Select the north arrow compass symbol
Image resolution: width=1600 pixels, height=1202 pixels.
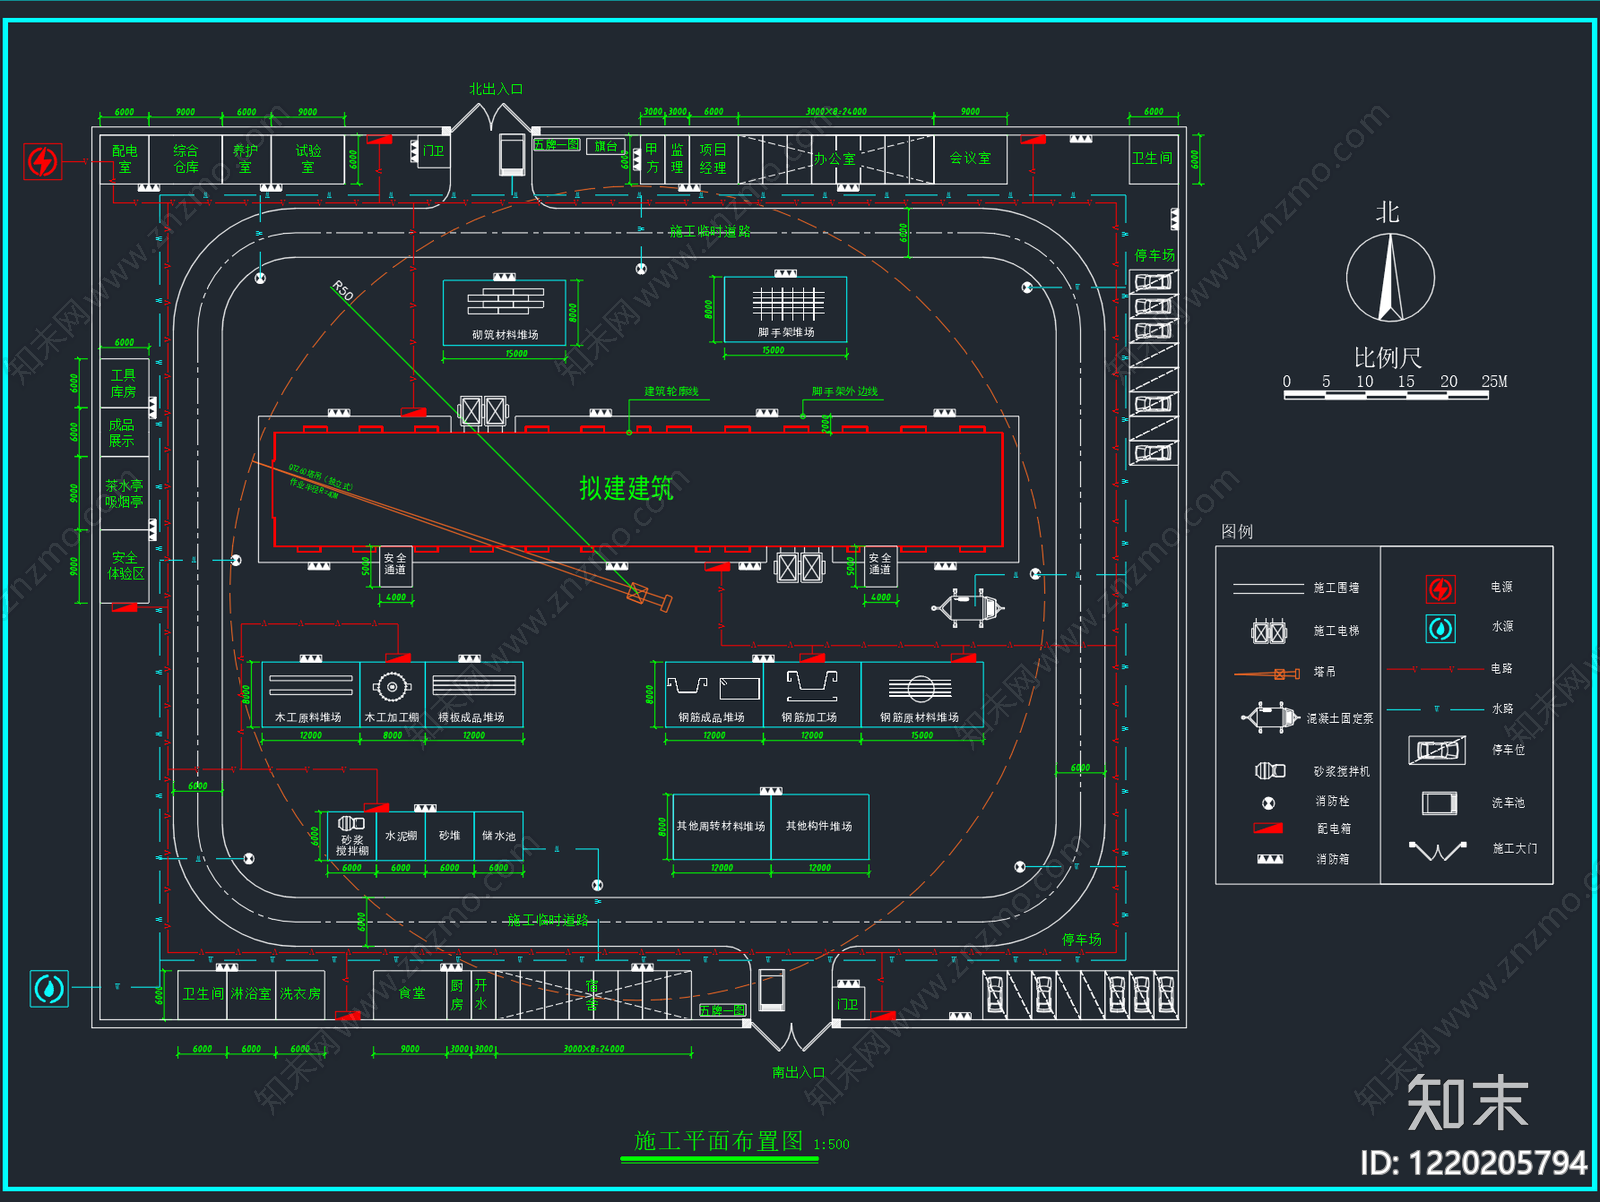tap(1390, 278)
